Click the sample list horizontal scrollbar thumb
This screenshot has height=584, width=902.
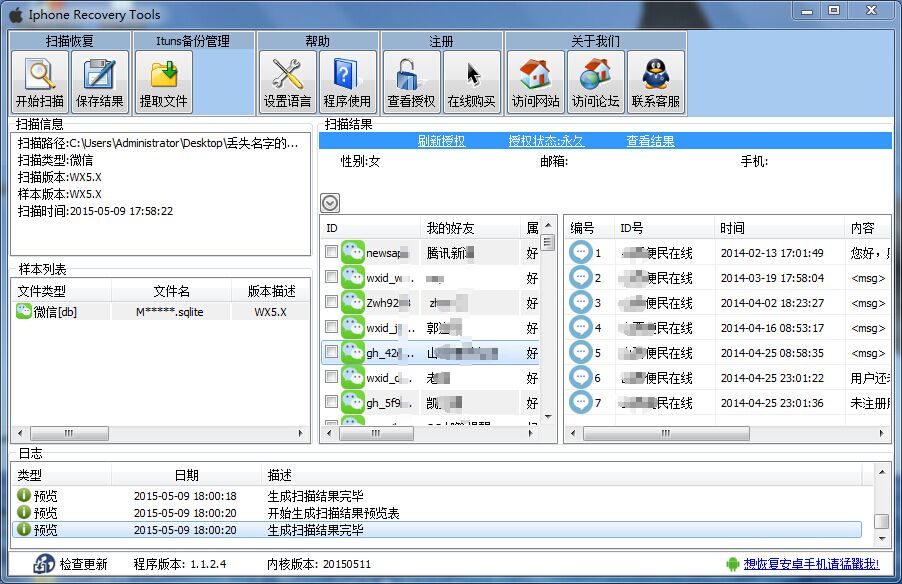69,433
